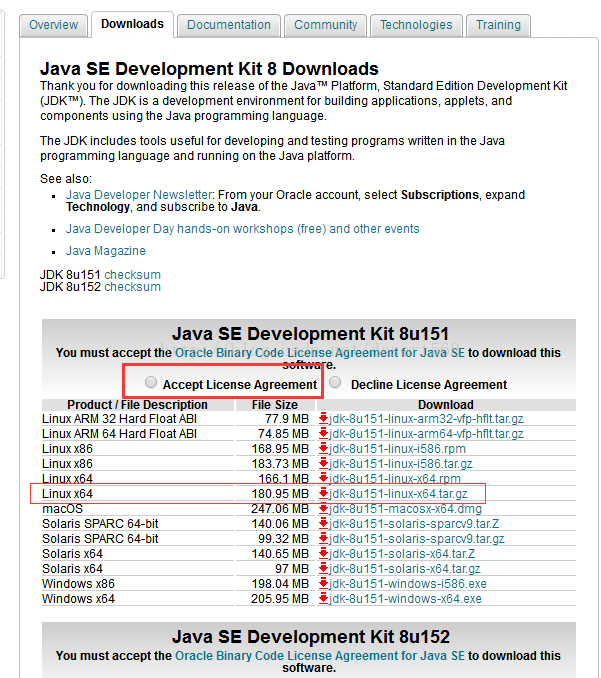Open 8u152 Oracle Binary Code License Agreement link

pyautogui.click(x=320, y=656)
